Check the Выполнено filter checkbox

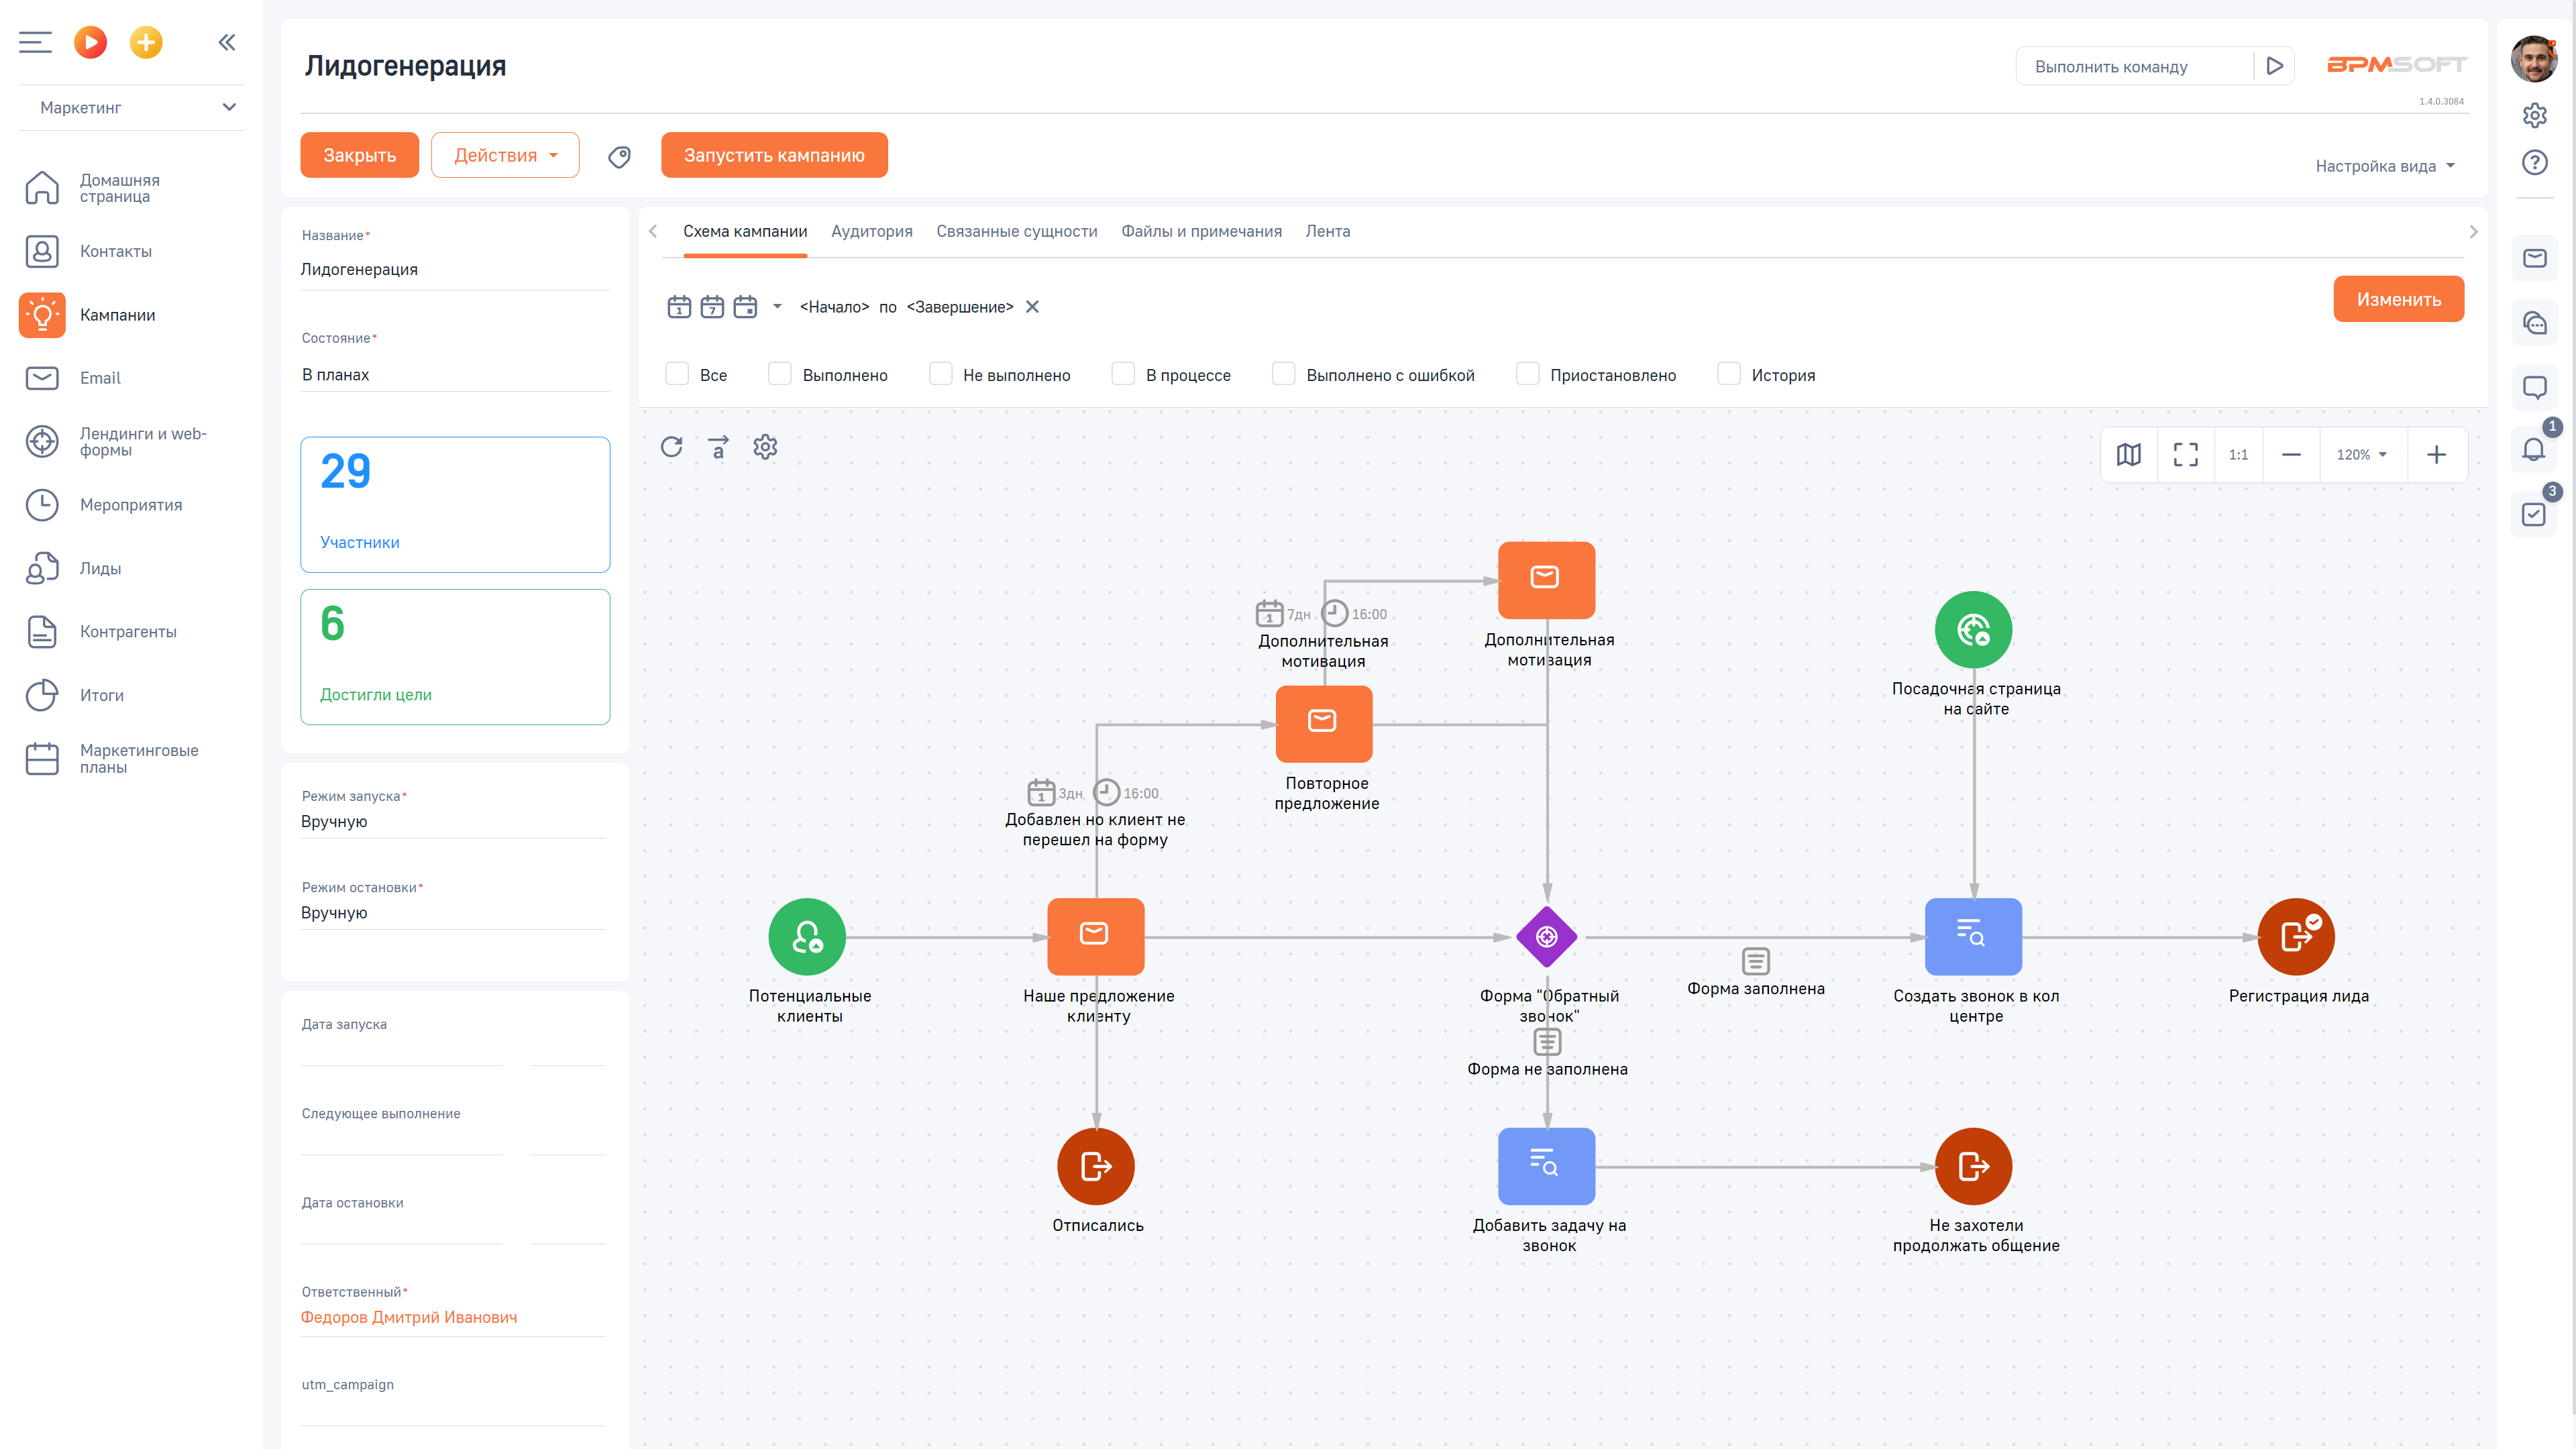(x=780, y=374)
